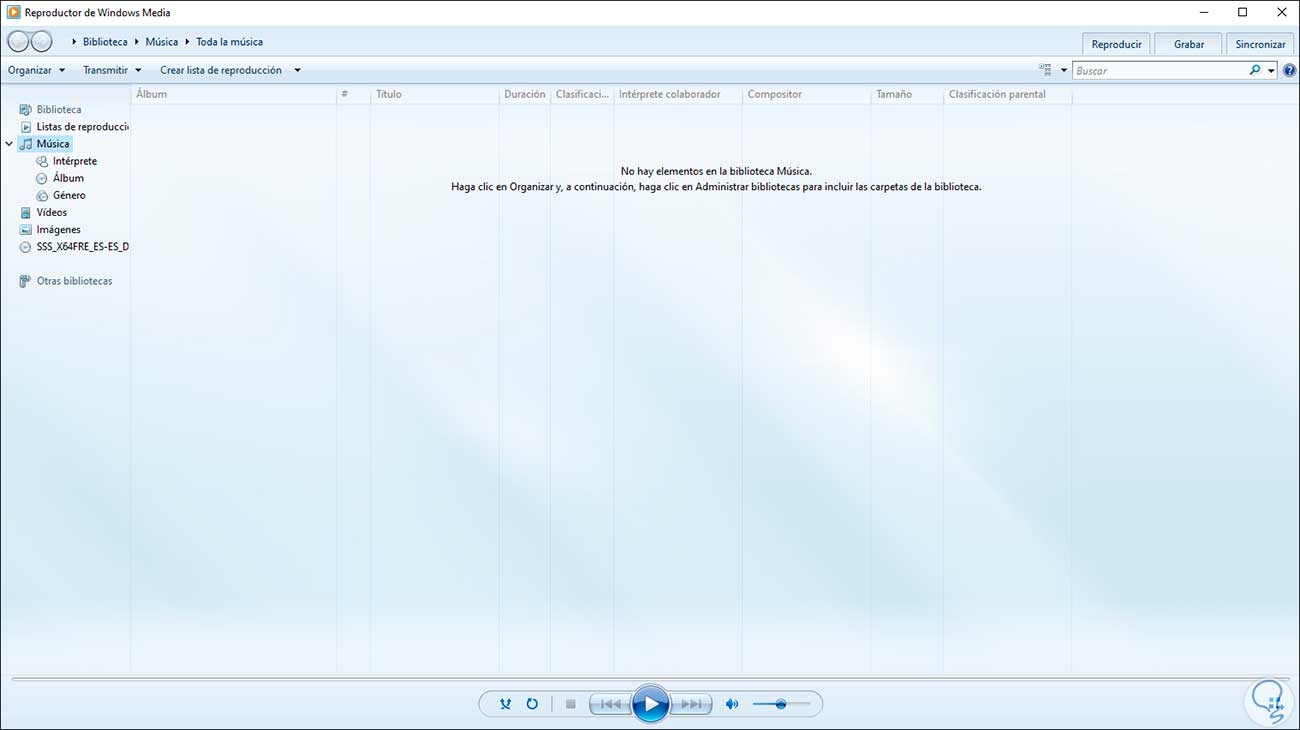Stop playback with the square button
Viewport: 1300px width, 730px height.
[570, 704]
